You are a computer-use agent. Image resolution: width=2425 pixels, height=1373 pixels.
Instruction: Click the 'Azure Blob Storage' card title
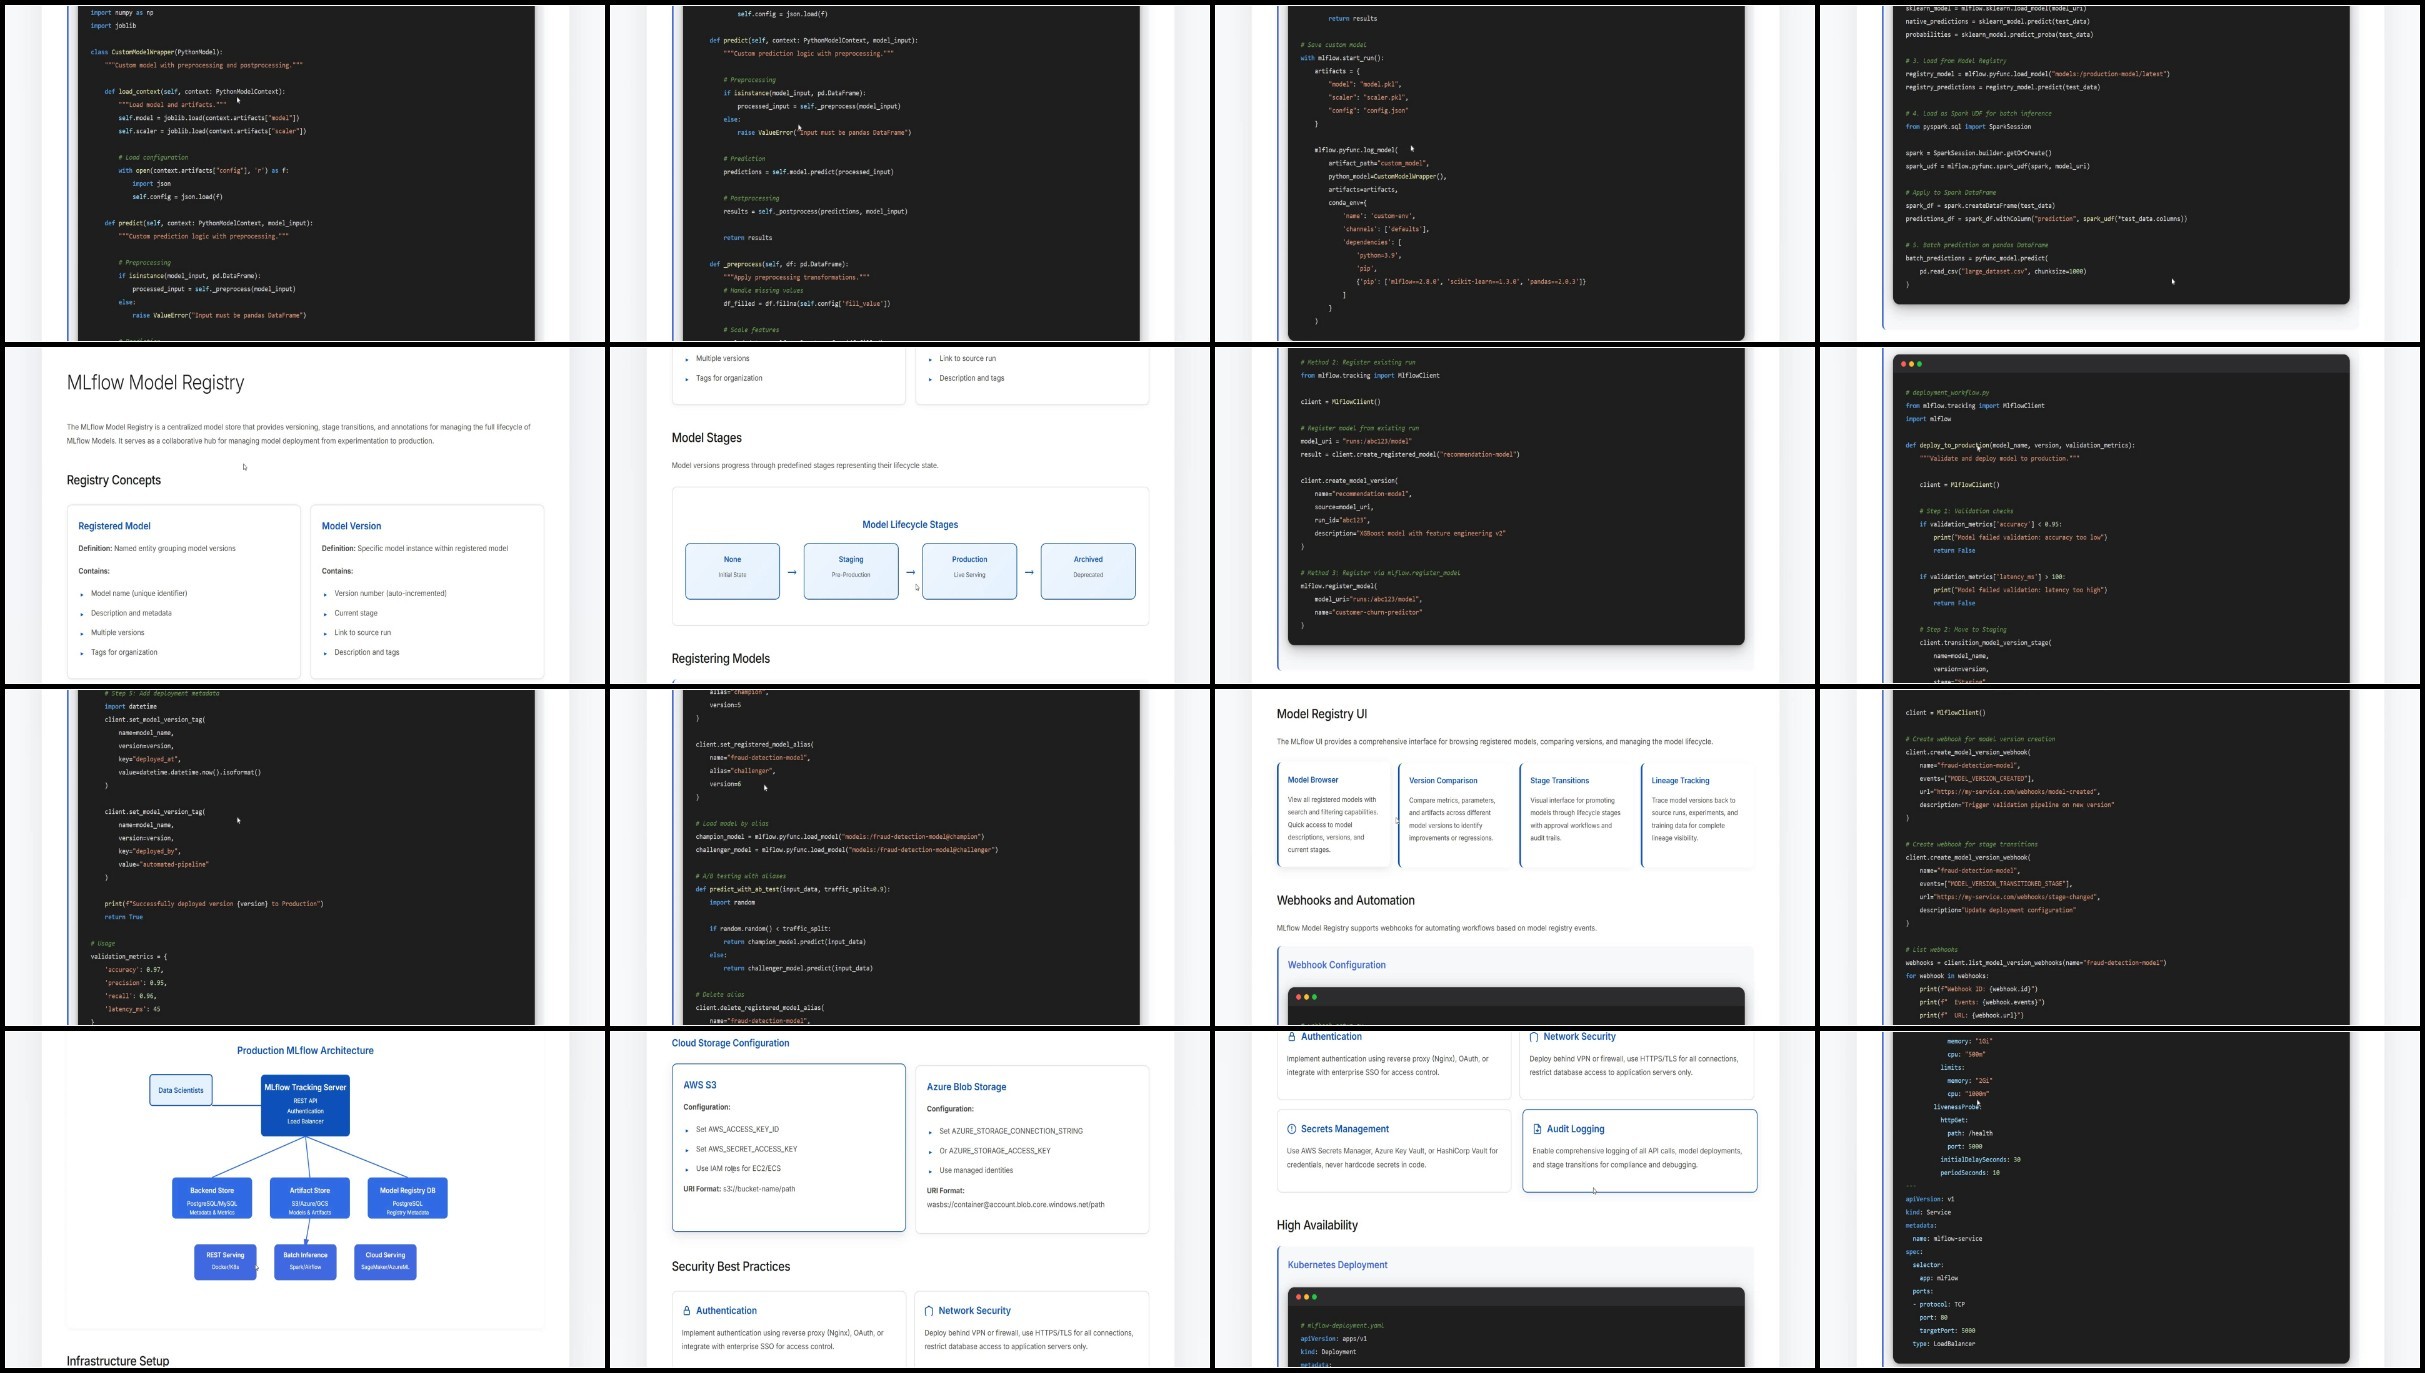tap(966, 1087)
